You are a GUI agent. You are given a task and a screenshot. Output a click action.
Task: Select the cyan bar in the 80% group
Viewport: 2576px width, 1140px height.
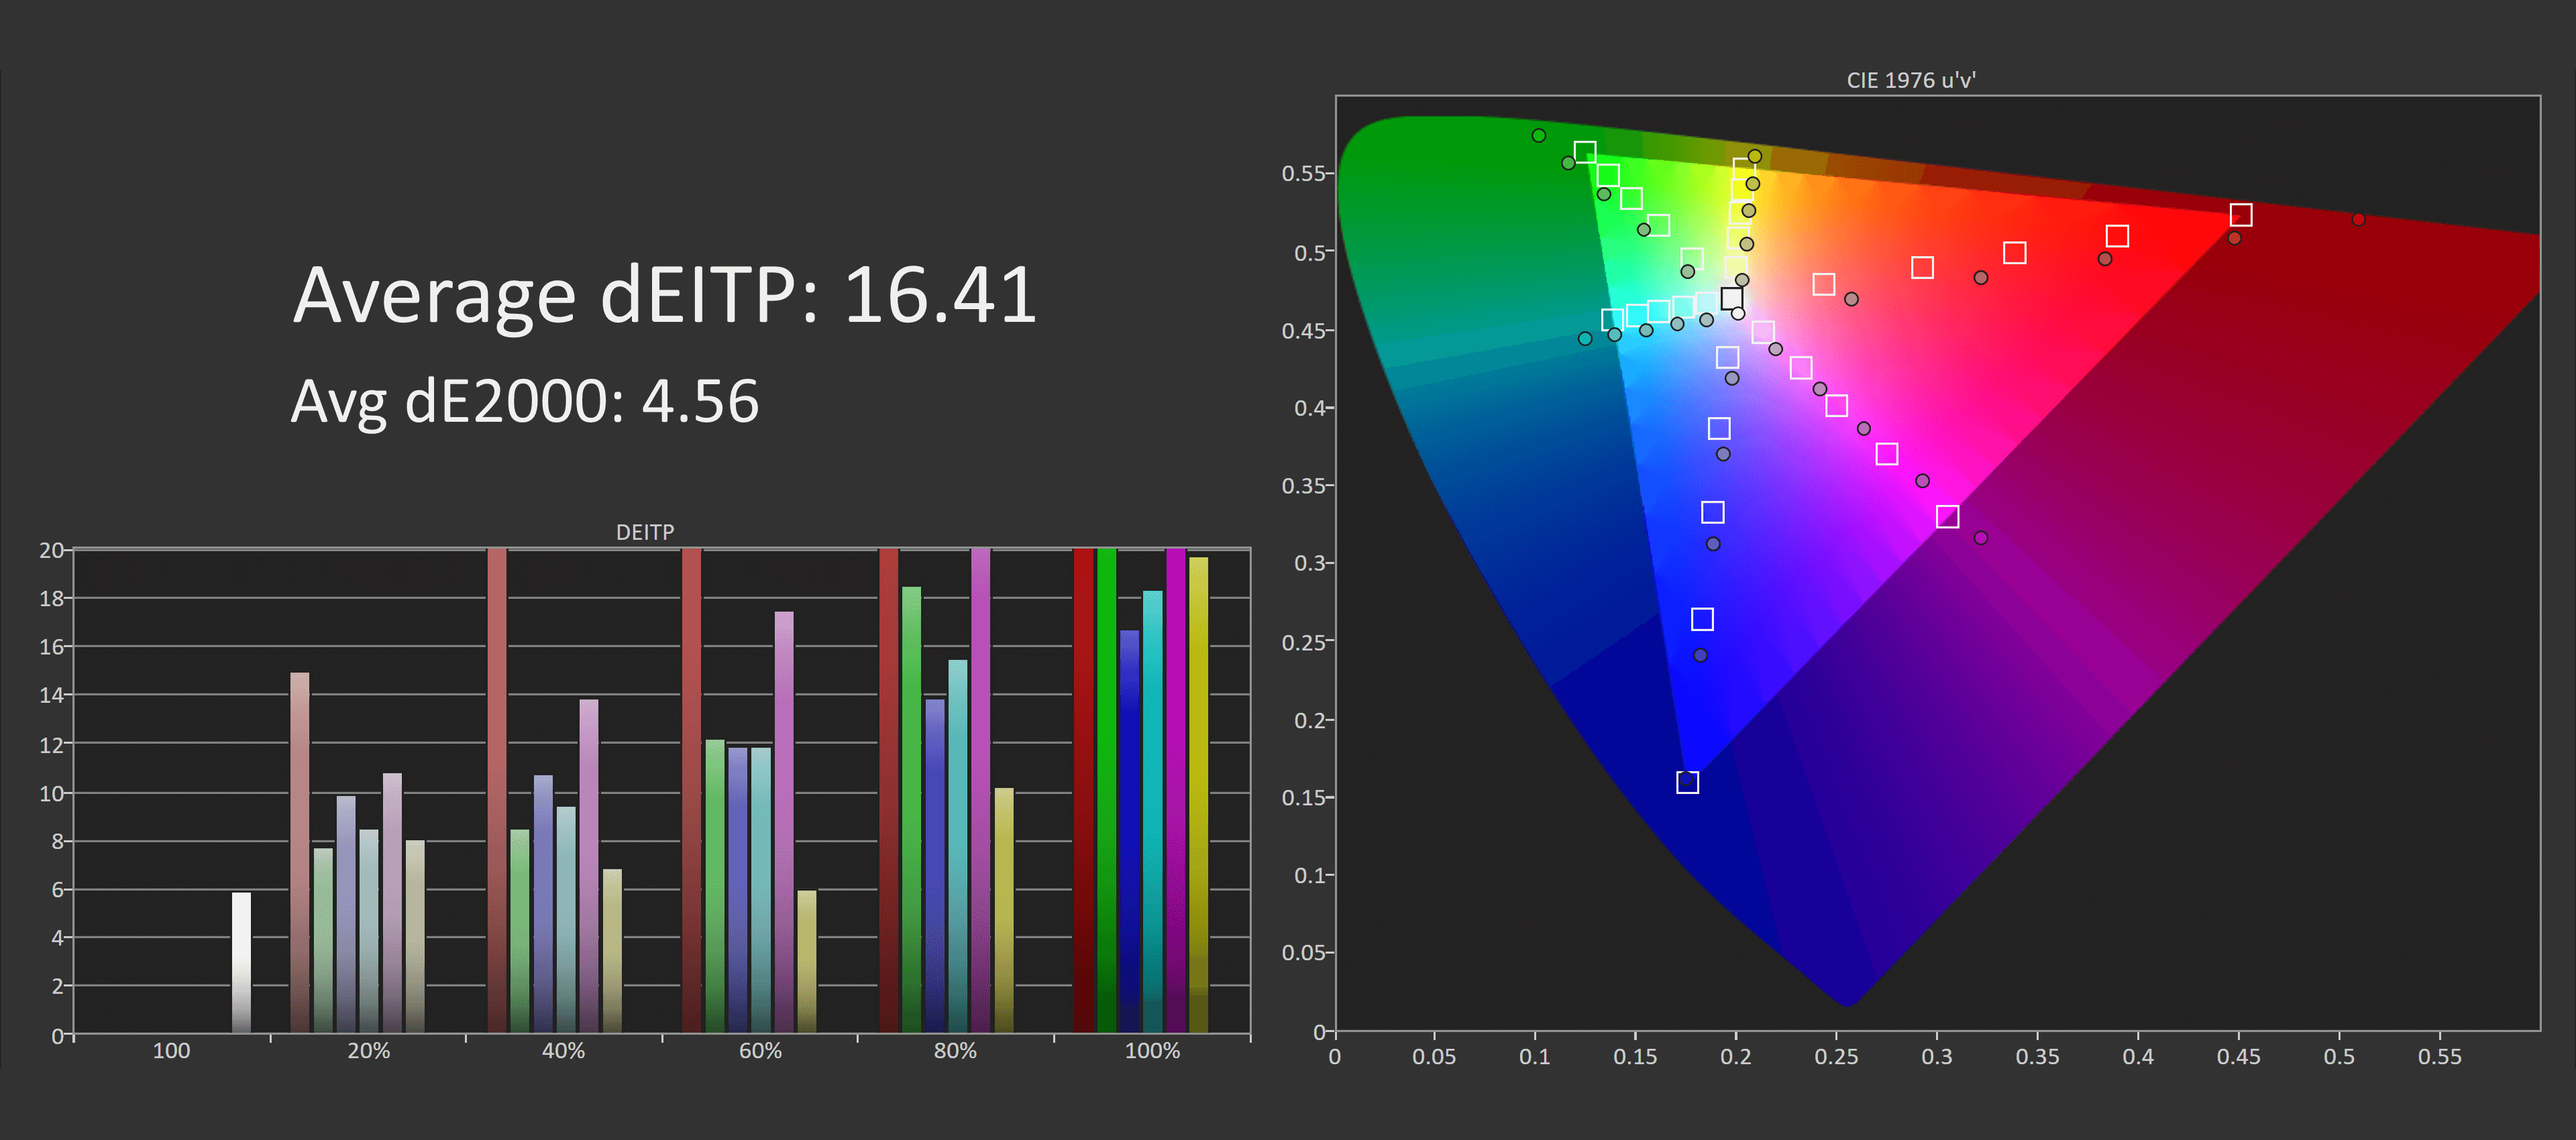pos(958,846)
